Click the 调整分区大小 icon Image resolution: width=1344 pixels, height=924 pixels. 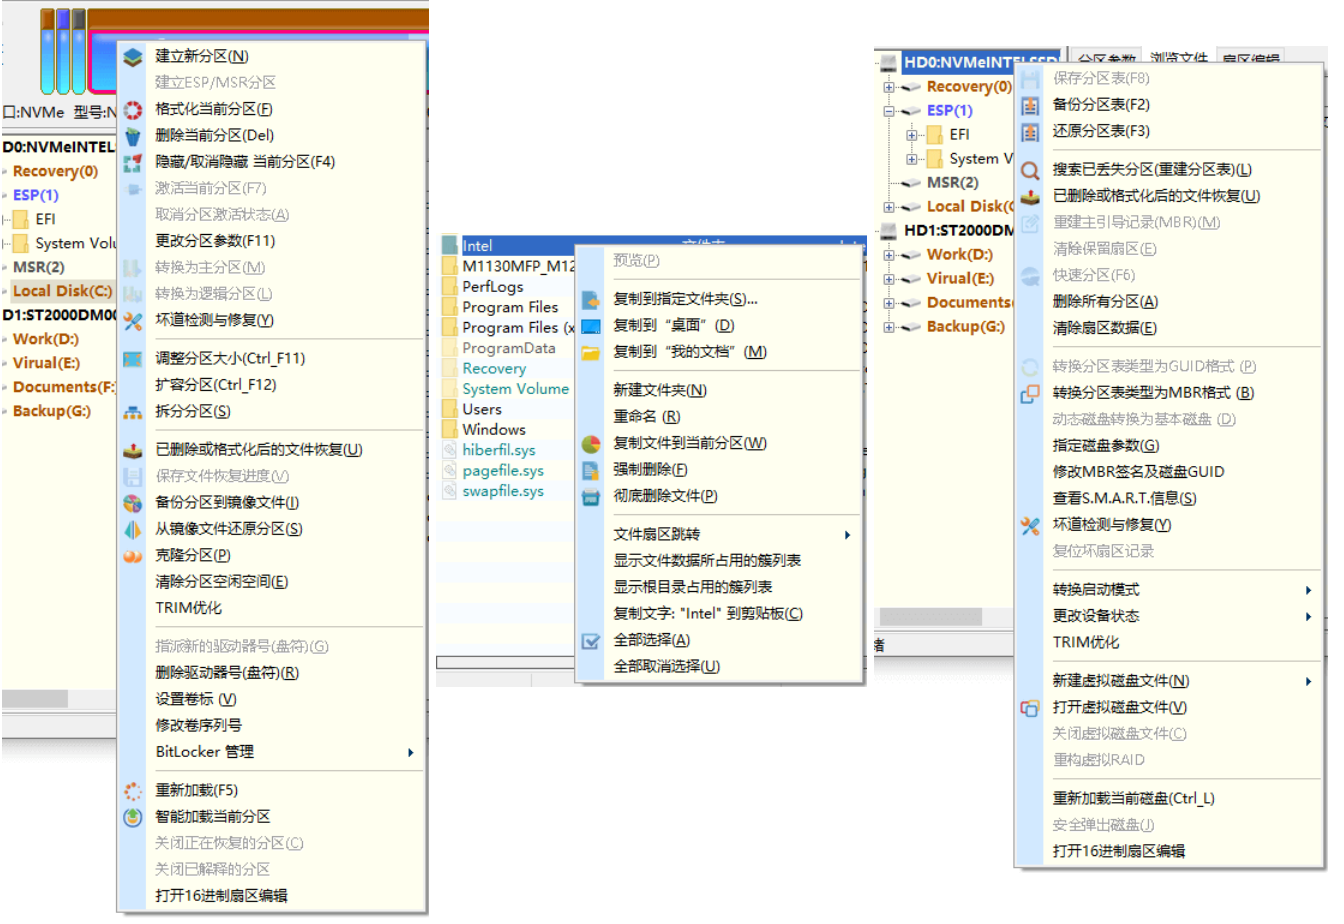coord(133,359)
